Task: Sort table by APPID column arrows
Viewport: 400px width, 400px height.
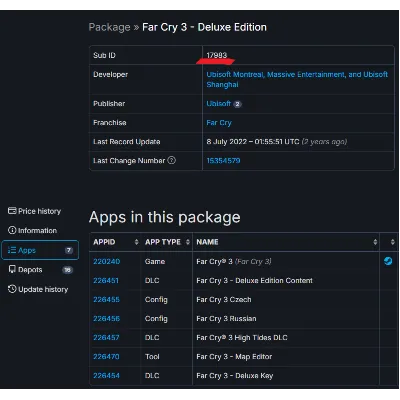Action: click(x=136, y=242)
